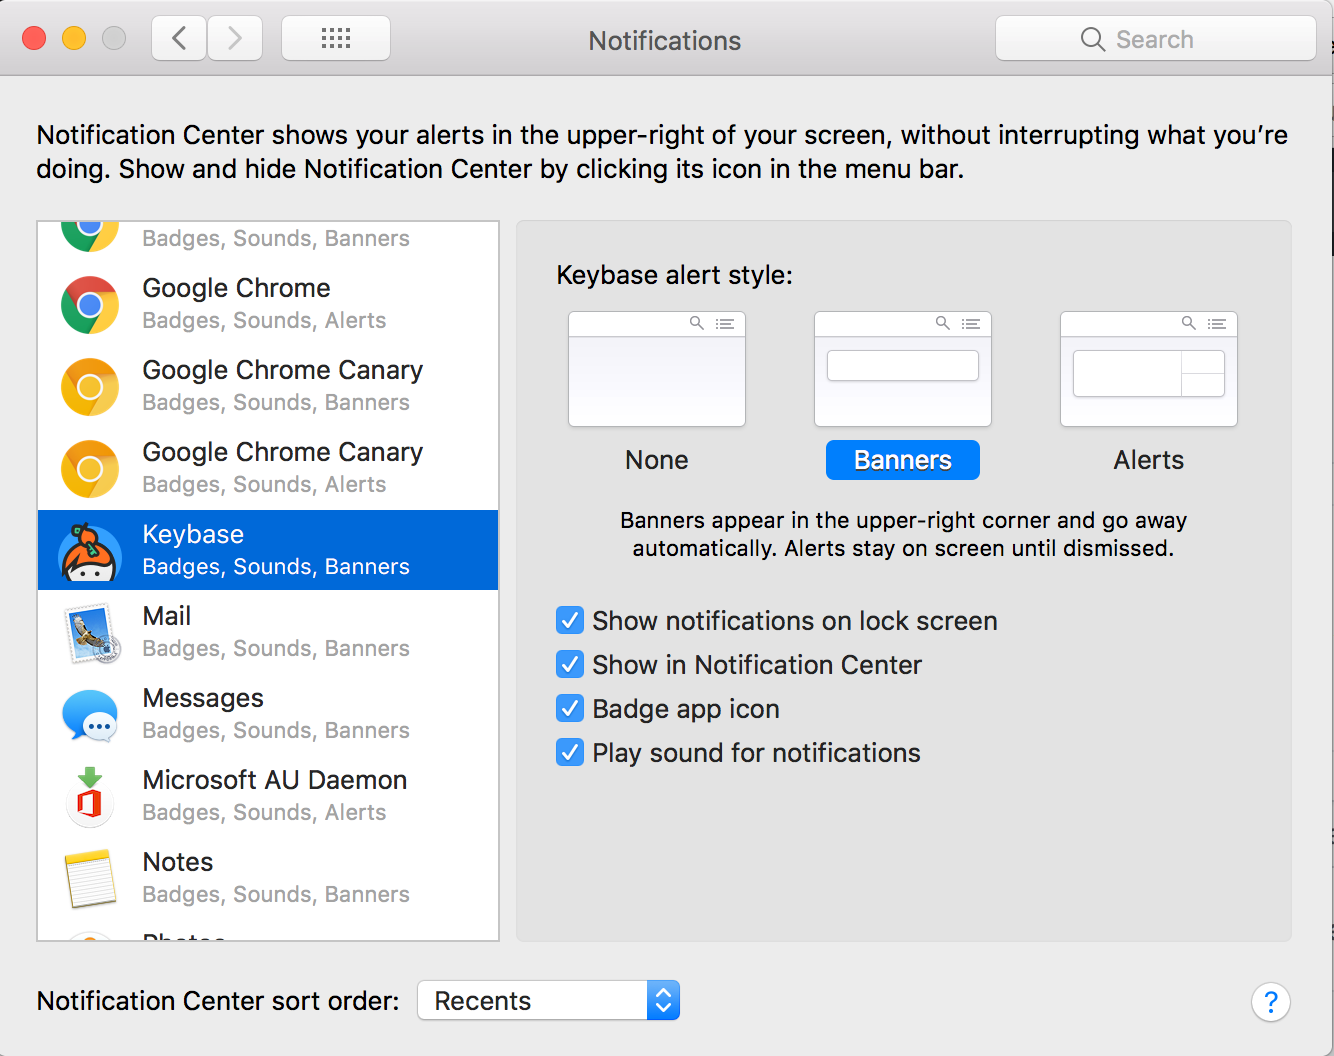Click the back arrow in the toolbar
The height and width of the screenshot is (1056, 1334).
tap(179, 39)
